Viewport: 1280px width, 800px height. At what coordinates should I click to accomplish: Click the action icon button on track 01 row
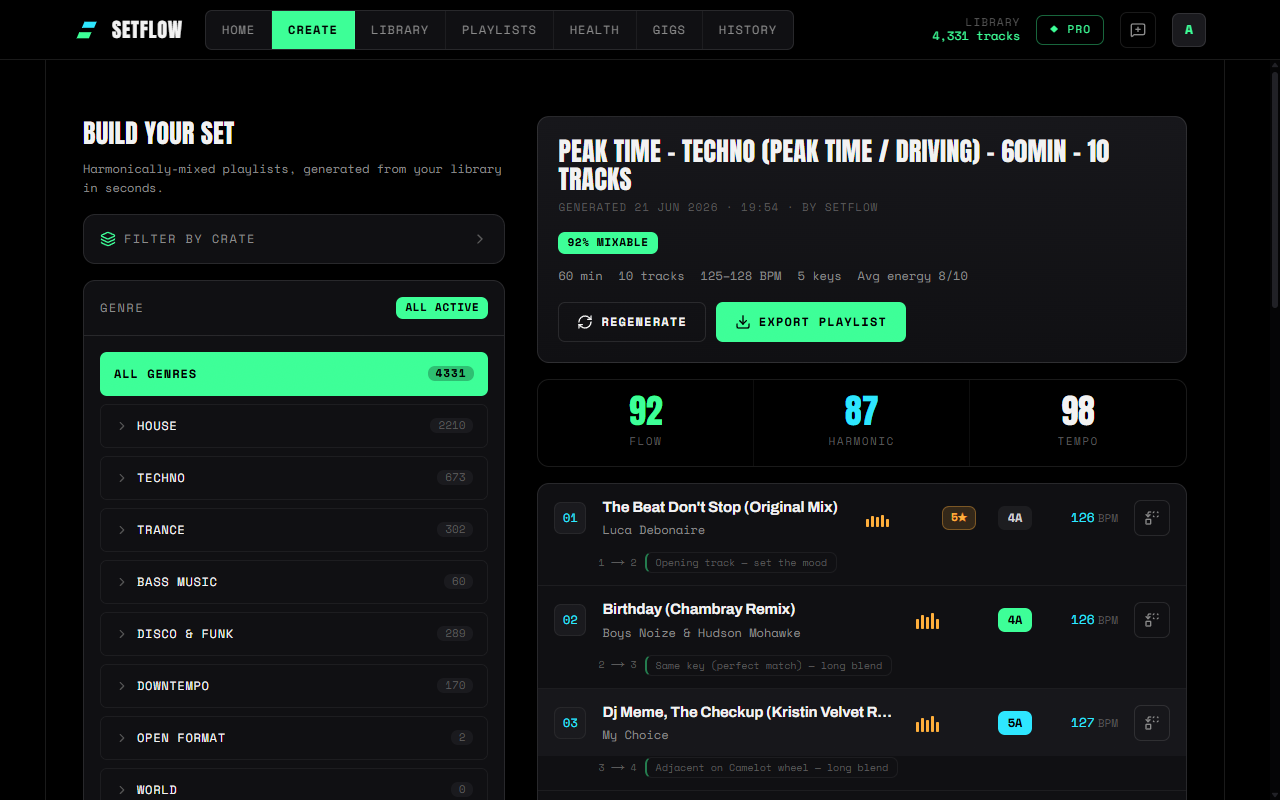pos(1152,518)
